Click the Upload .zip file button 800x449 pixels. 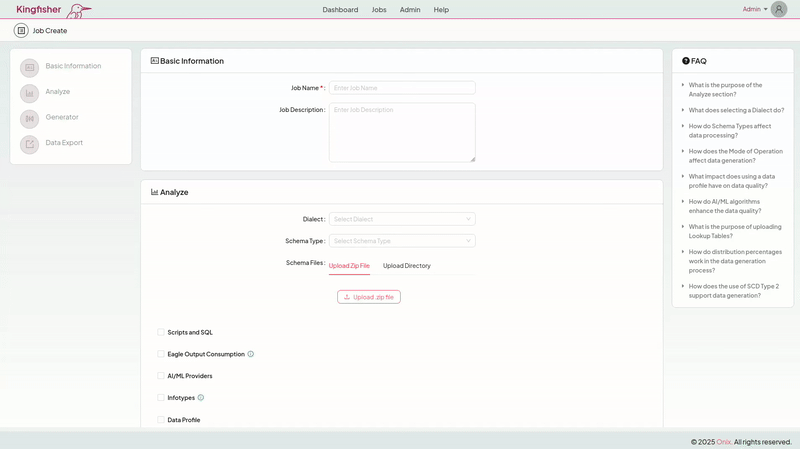click(369, 297)
